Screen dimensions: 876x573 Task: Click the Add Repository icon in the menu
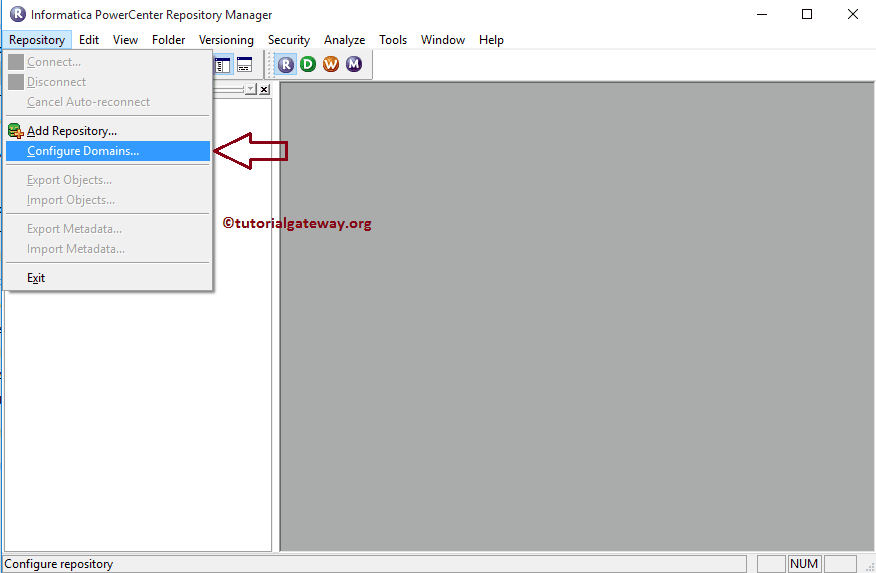pos(16,131)
